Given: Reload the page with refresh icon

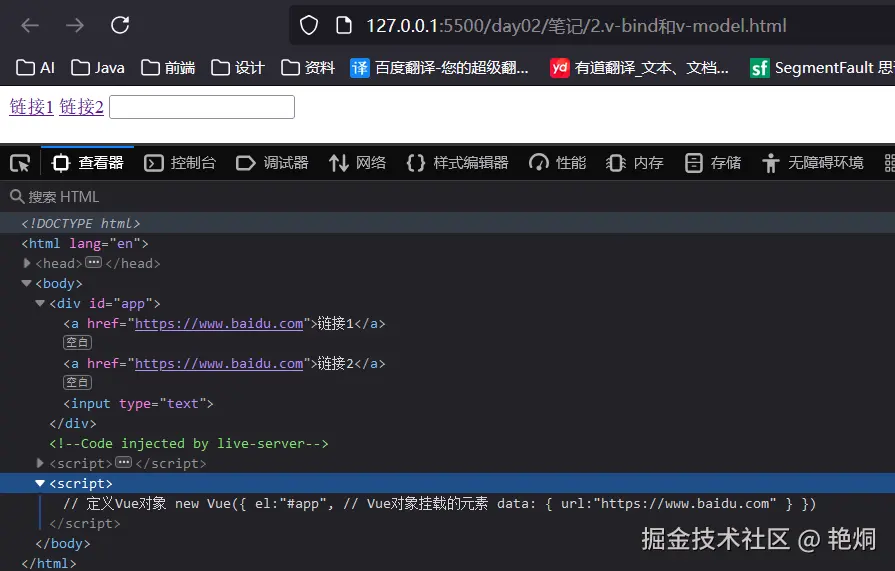Looking at the screenshot, I should (x=120, y=25).
